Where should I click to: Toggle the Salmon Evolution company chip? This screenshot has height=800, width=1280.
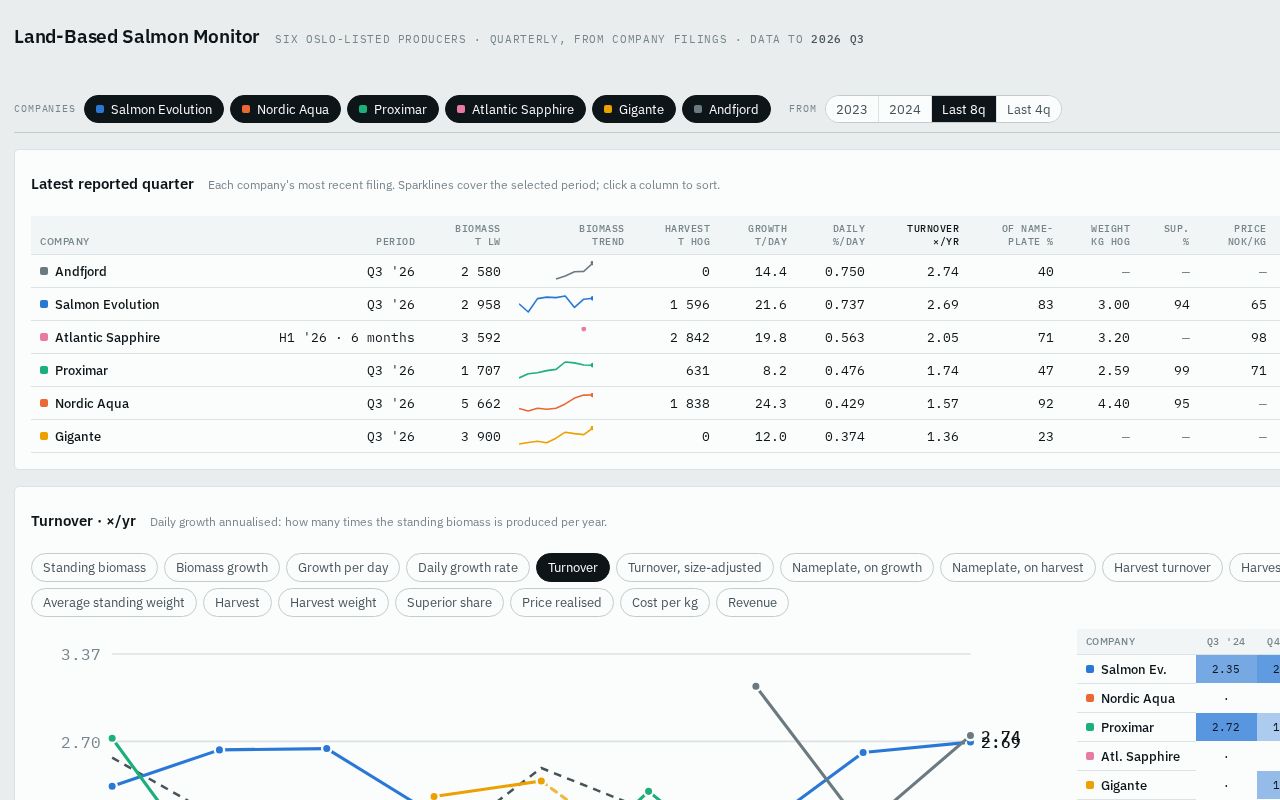point(154,109)
